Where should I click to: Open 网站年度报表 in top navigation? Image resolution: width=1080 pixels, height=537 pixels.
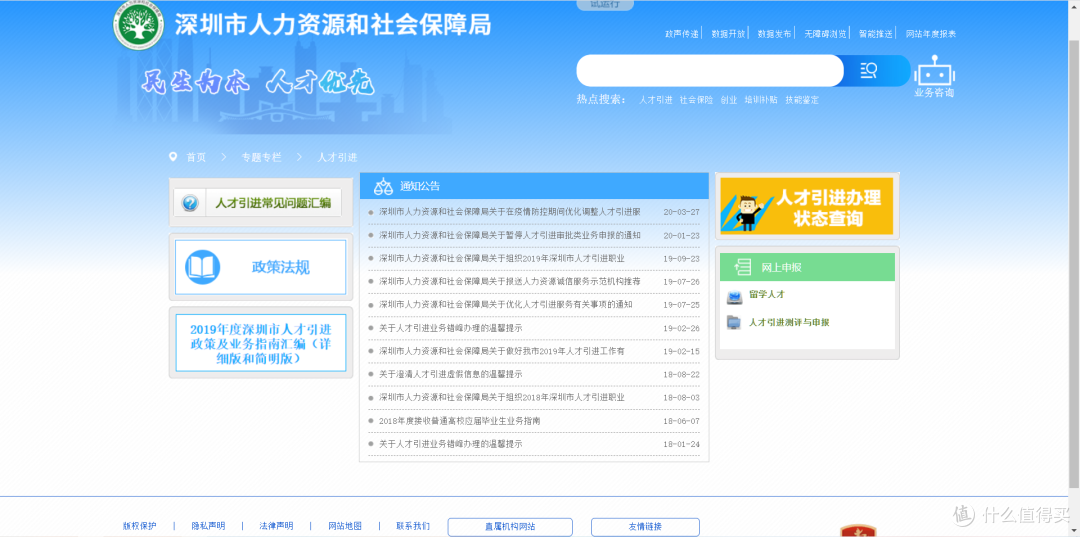(x=931, y=34)
